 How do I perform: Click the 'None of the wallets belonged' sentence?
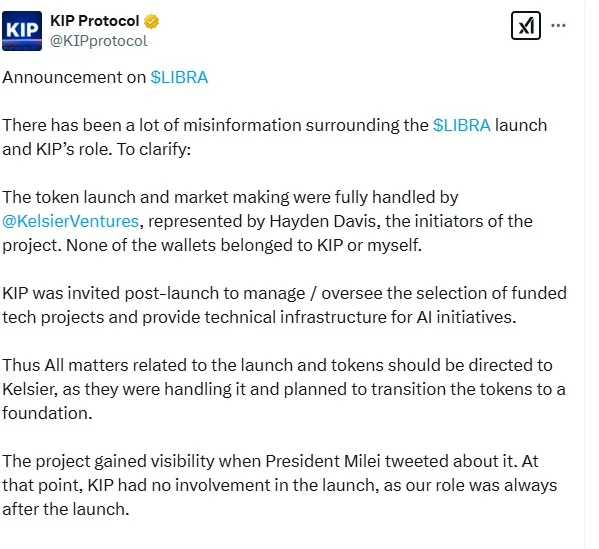244,245
